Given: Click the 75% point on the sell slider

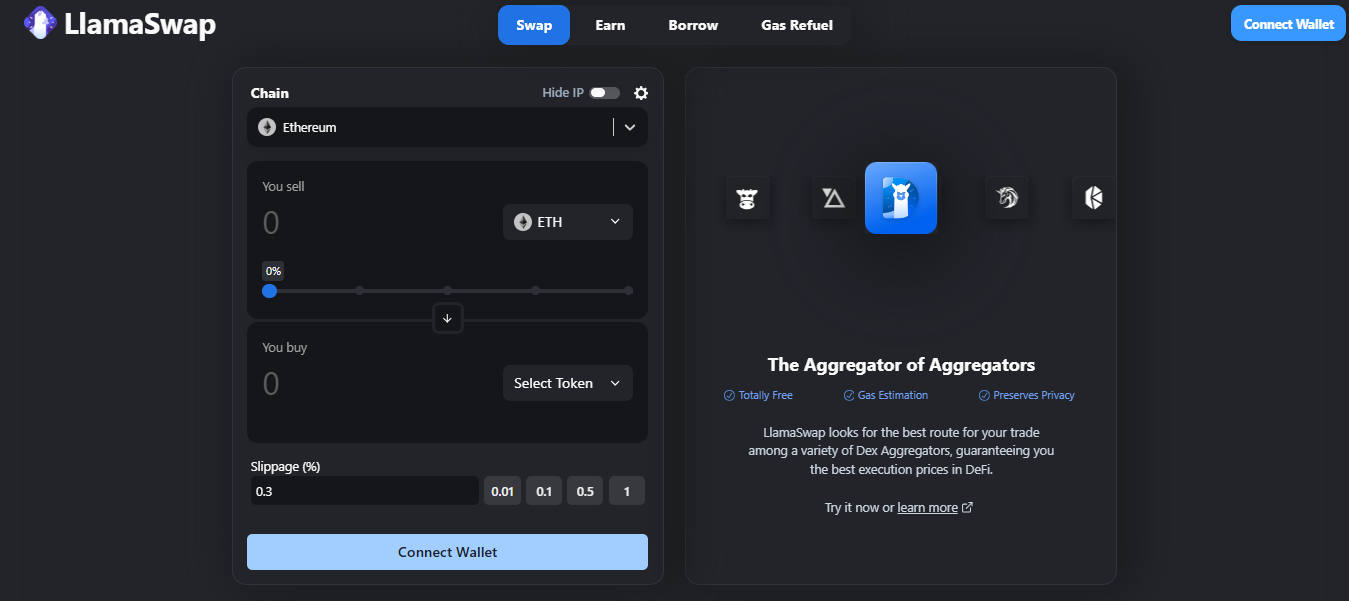Looking at the screenshot, I should [536, 291].
